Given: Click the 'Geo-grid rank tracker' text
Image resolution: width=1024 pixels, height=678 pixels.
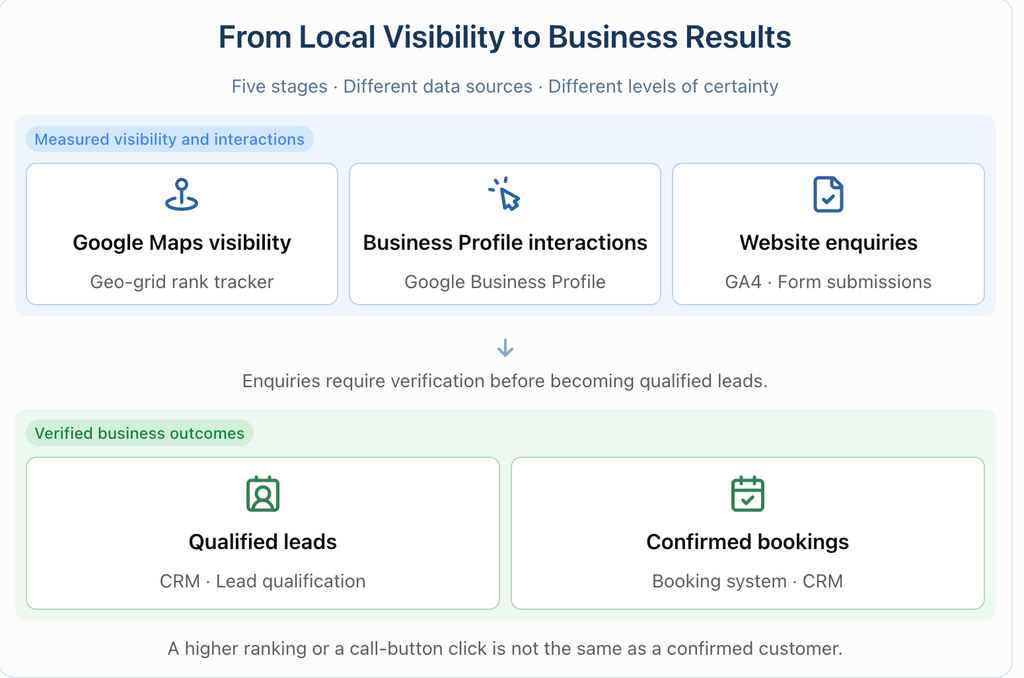Looking at the screenshot, I should click(182, 282).
